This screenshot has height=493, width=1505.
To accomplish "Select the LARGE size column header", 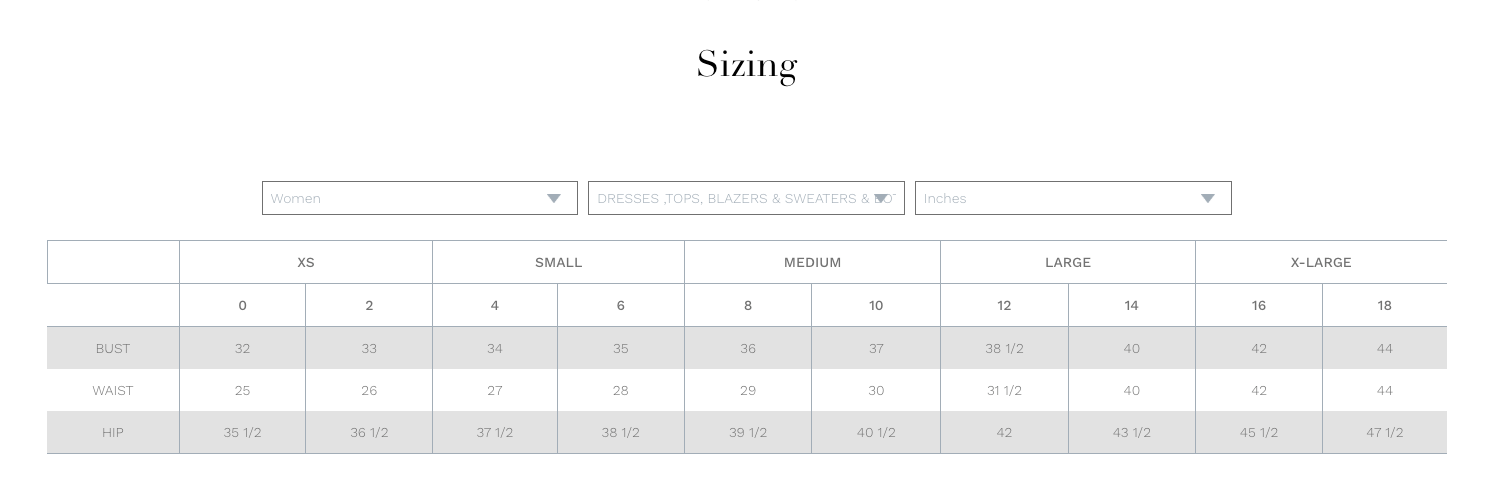I will tap(1068, 262).
